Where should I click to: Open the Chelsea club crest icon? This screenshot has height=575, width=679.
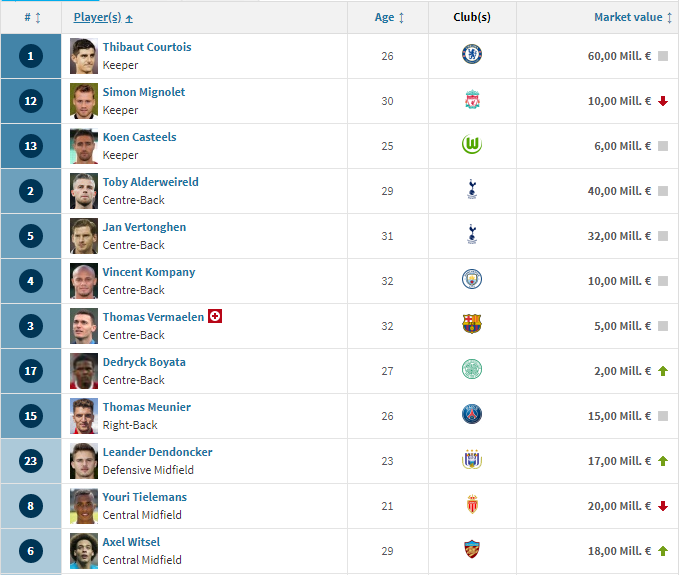(x=472, y=54)
